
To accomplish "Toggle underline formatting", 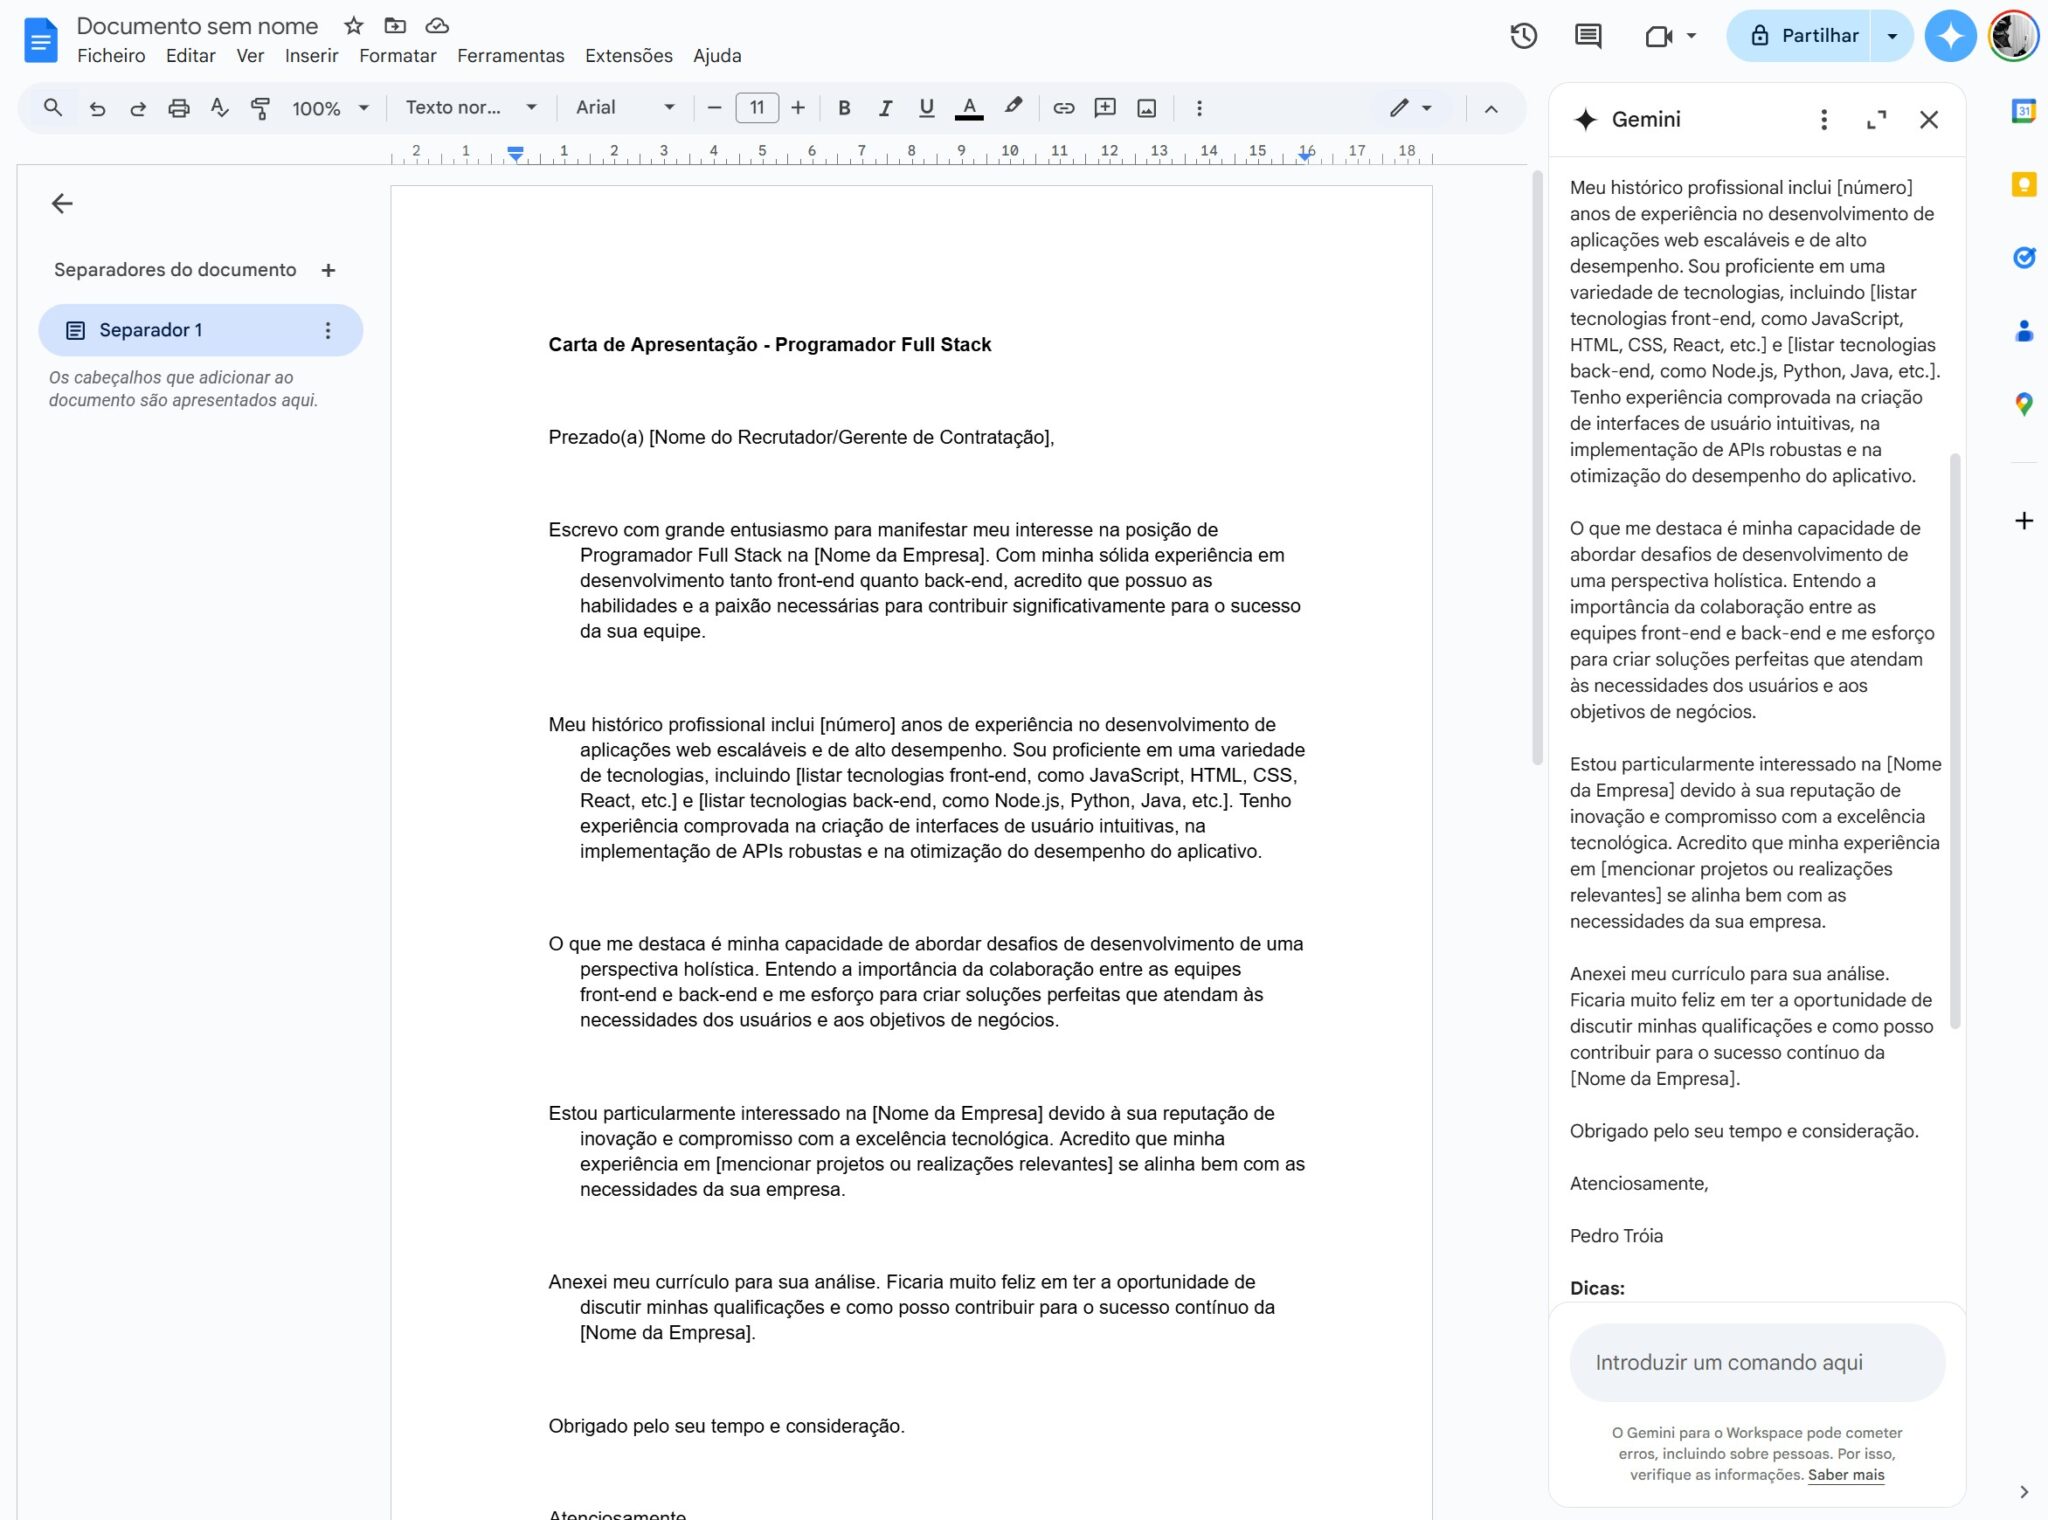I will tap(926, 108).
